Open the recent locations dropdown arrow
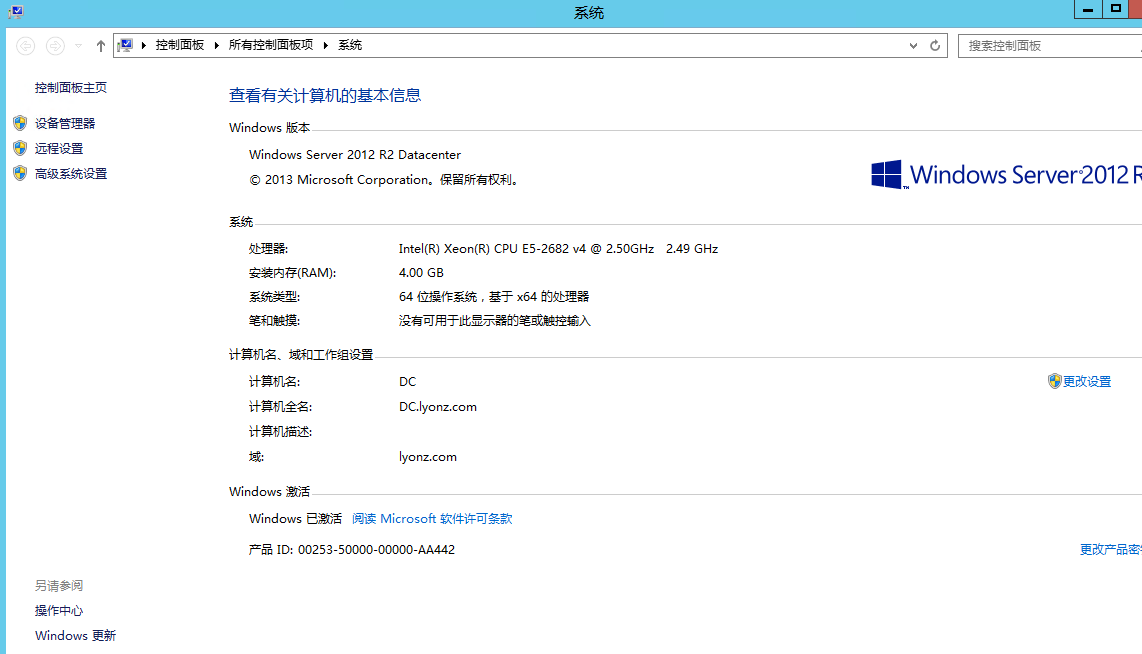This screenshot has width=1142, height=654. [x=79, y=46]
